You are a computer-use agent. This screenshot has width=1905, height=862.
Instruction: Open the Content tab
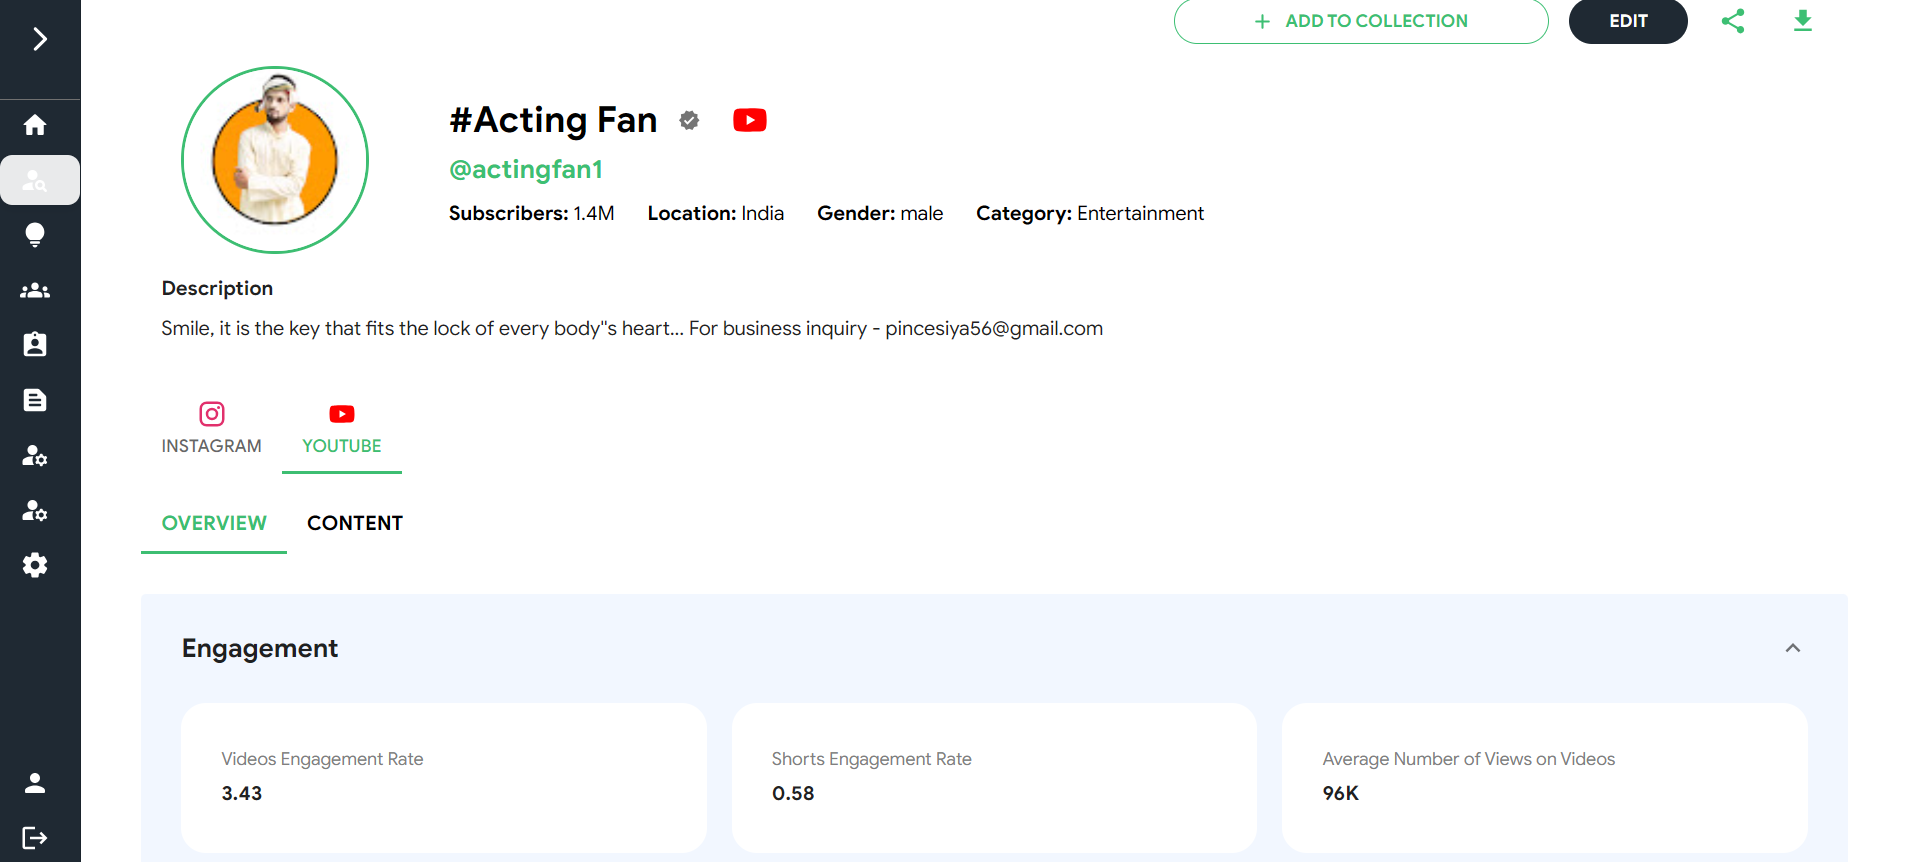(x=354, y=523)
